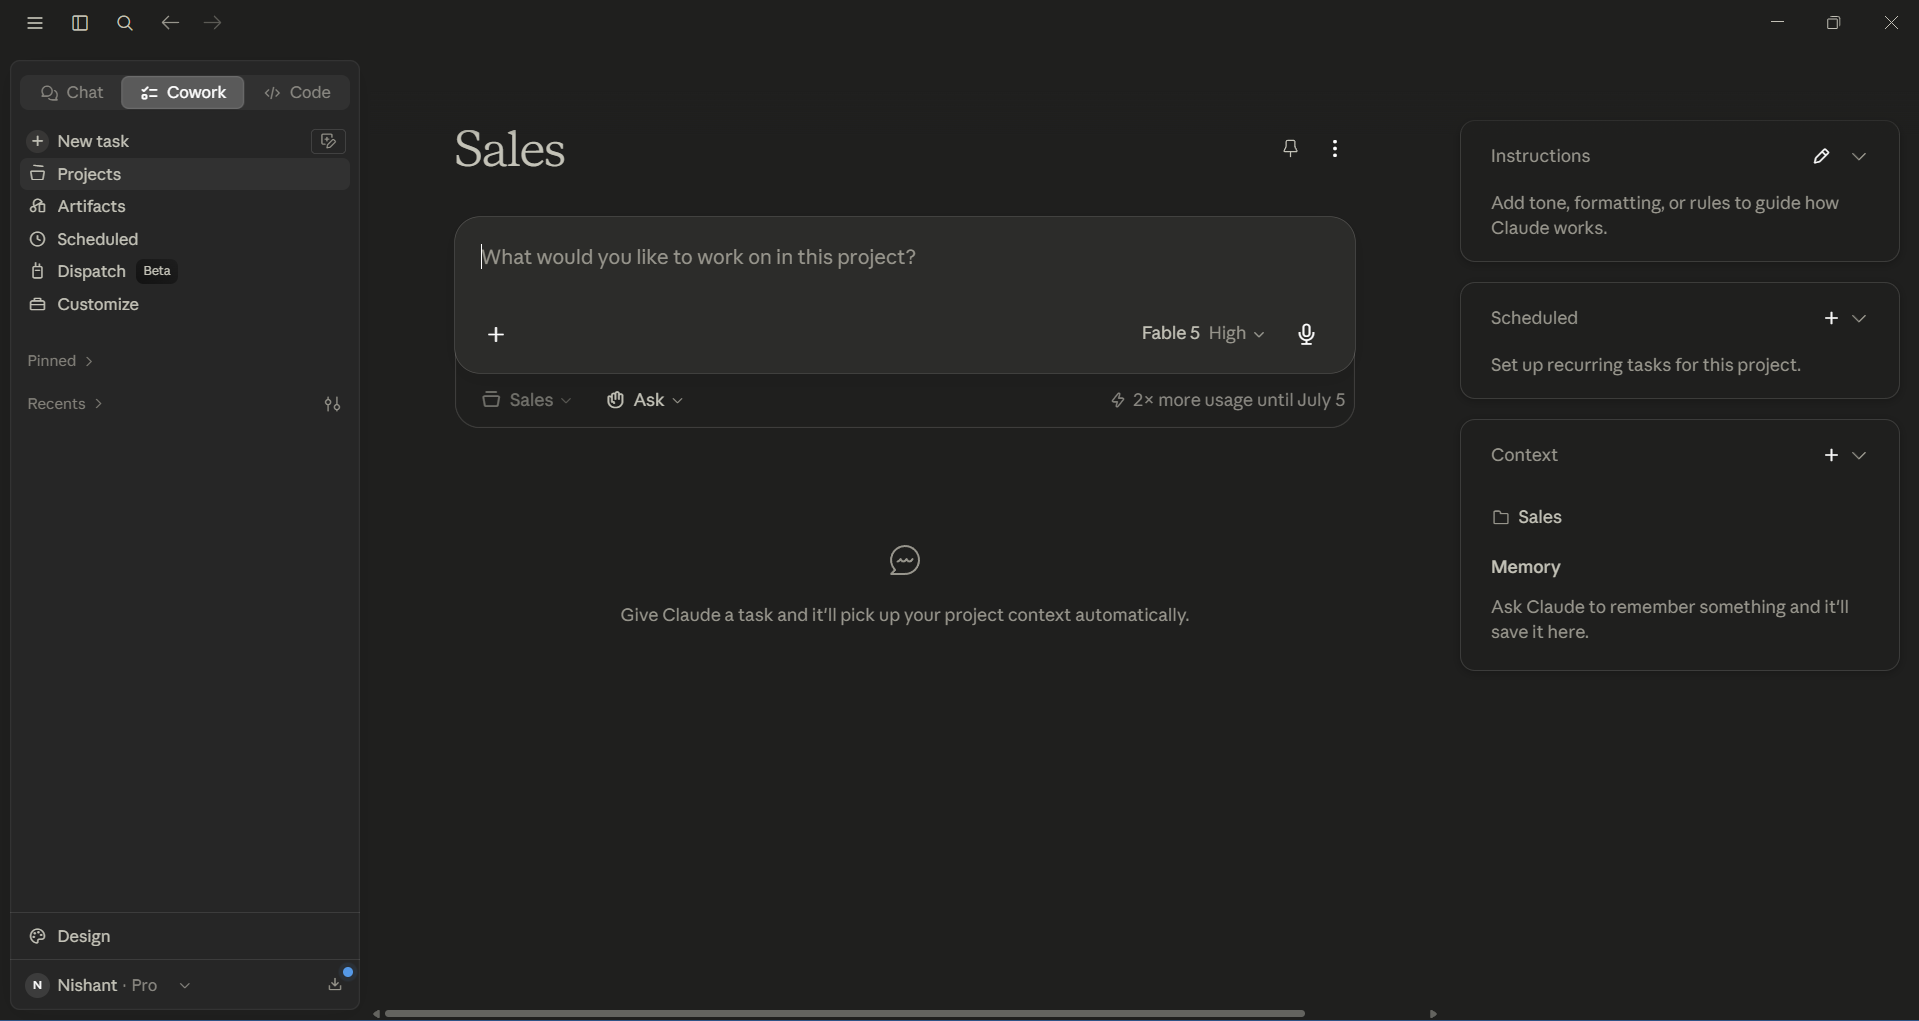Collapse the Instructions panel chevron
The height and width of the screenshot is (1021, 1919).
click(x=1861, y=157)
